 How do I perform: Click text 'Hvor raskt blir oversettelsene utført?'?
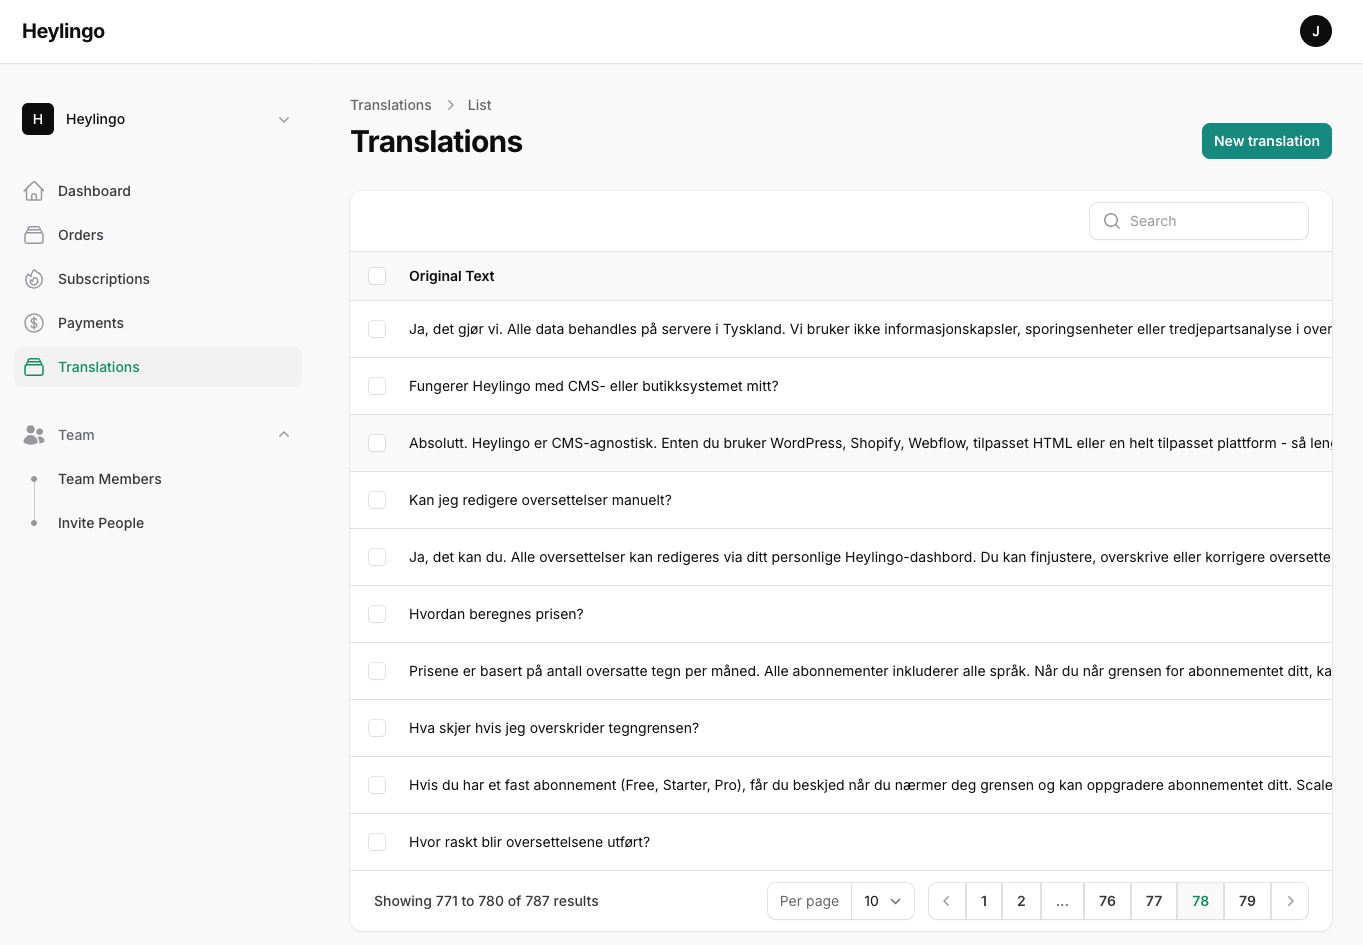(529, 842)
